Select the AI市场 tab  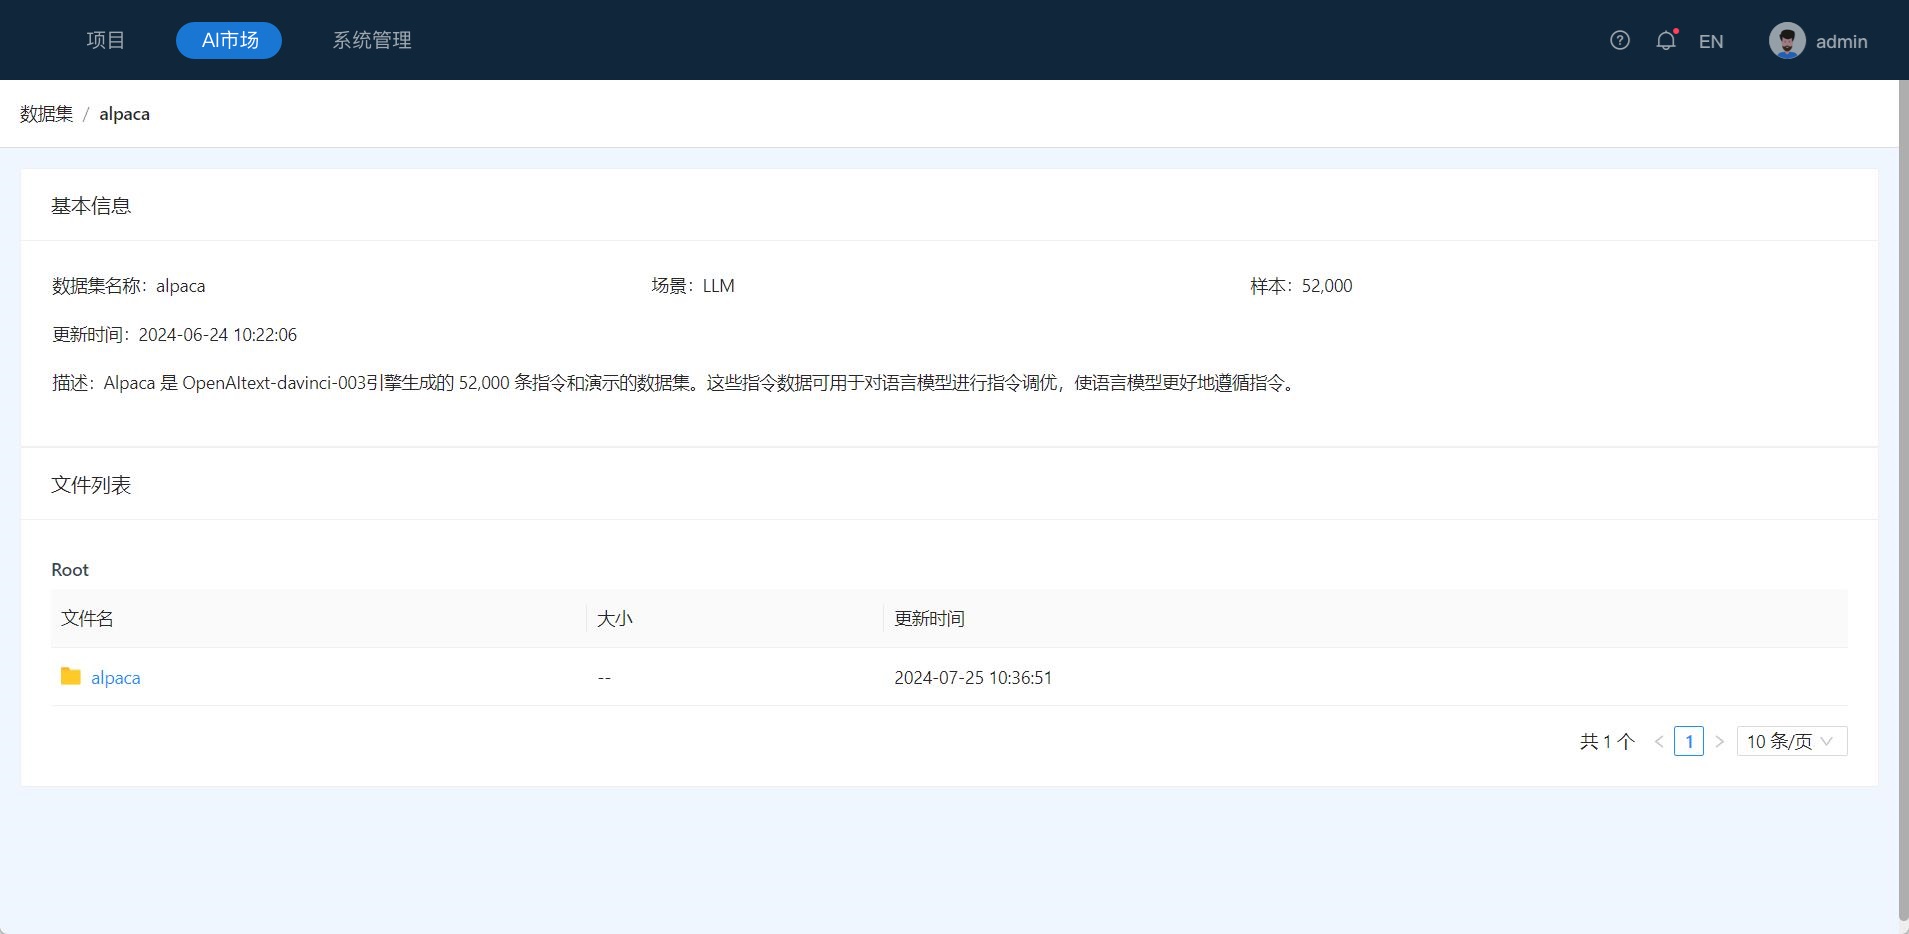229,40
